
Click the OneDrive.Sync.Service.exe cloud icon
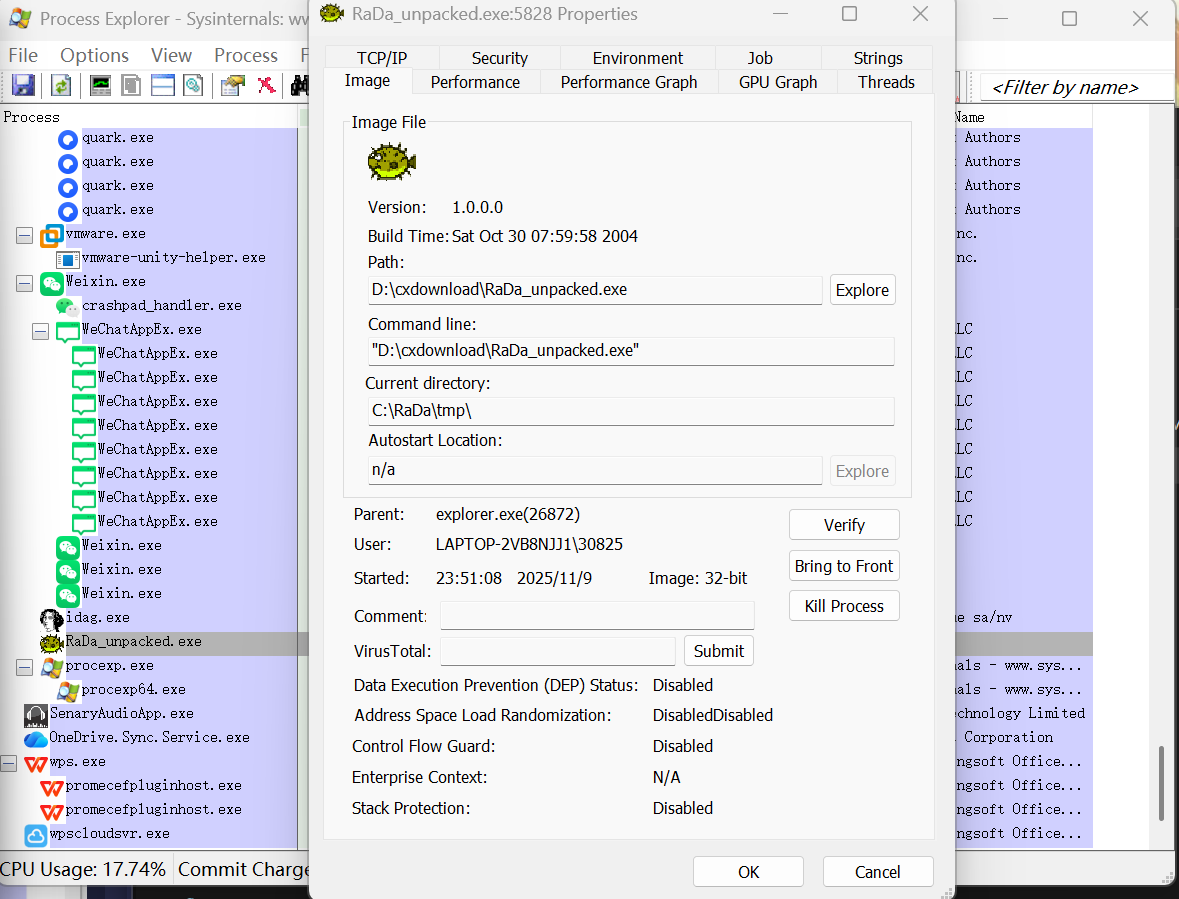[x=35, y=739]
